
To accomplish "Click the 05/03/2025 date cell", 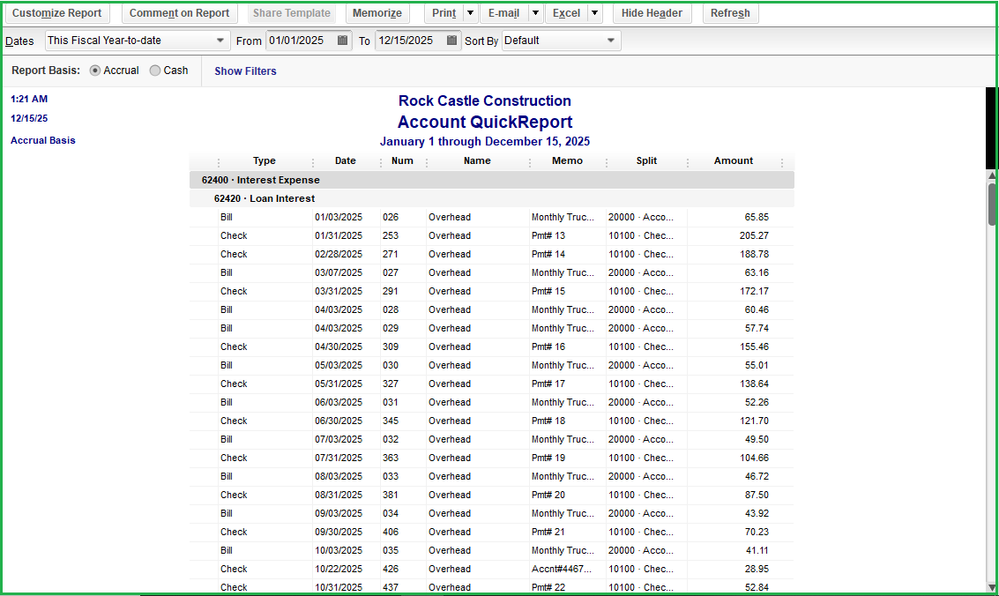I will click(x=338, y=365).
